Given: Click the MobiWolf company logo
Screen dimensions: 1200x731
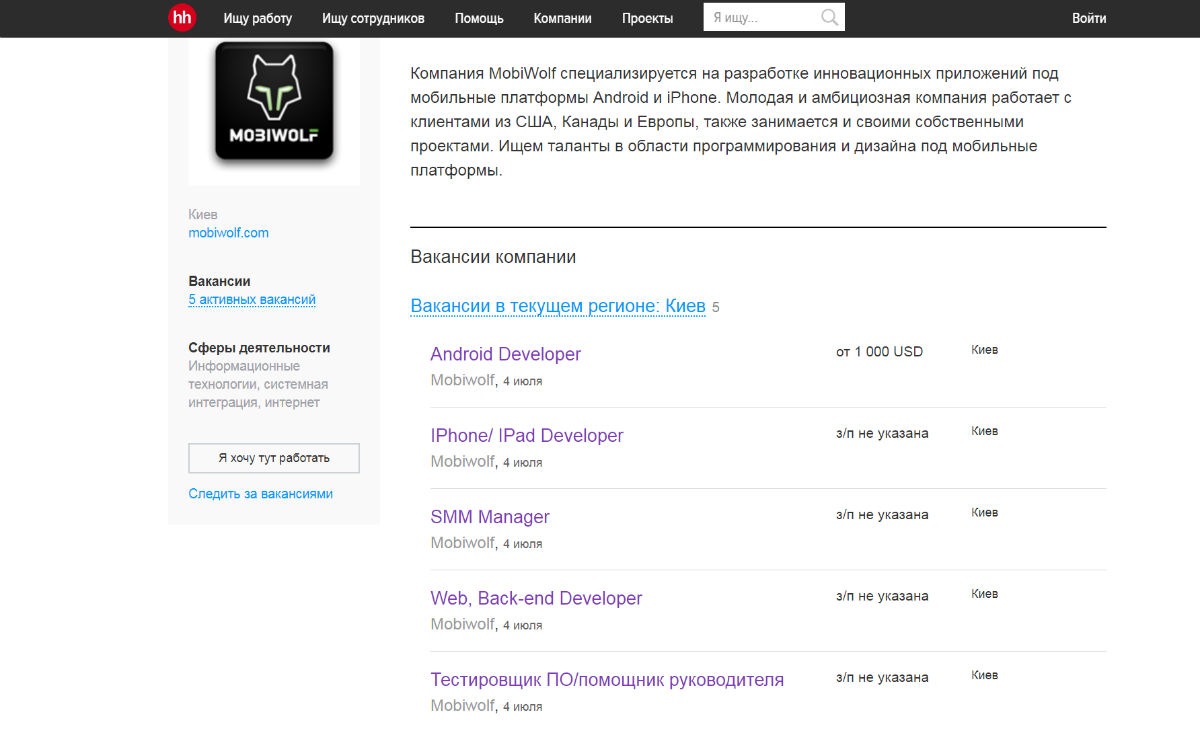Looking at the screenshot, I should [273, 104].
